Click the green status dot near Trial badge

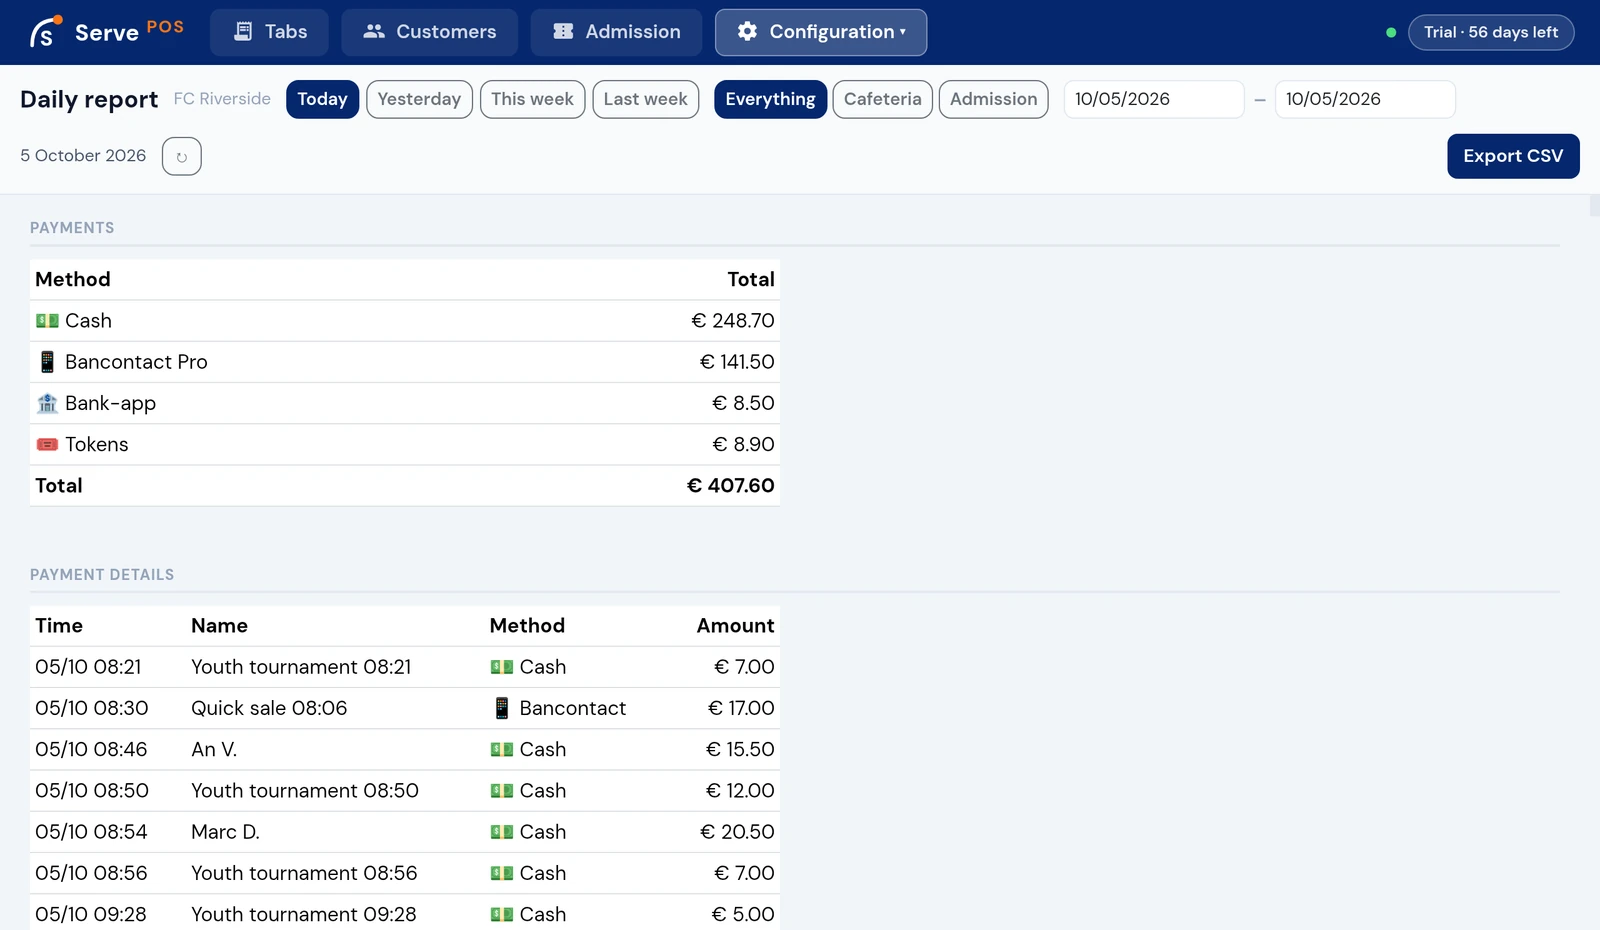(1391, 33)
